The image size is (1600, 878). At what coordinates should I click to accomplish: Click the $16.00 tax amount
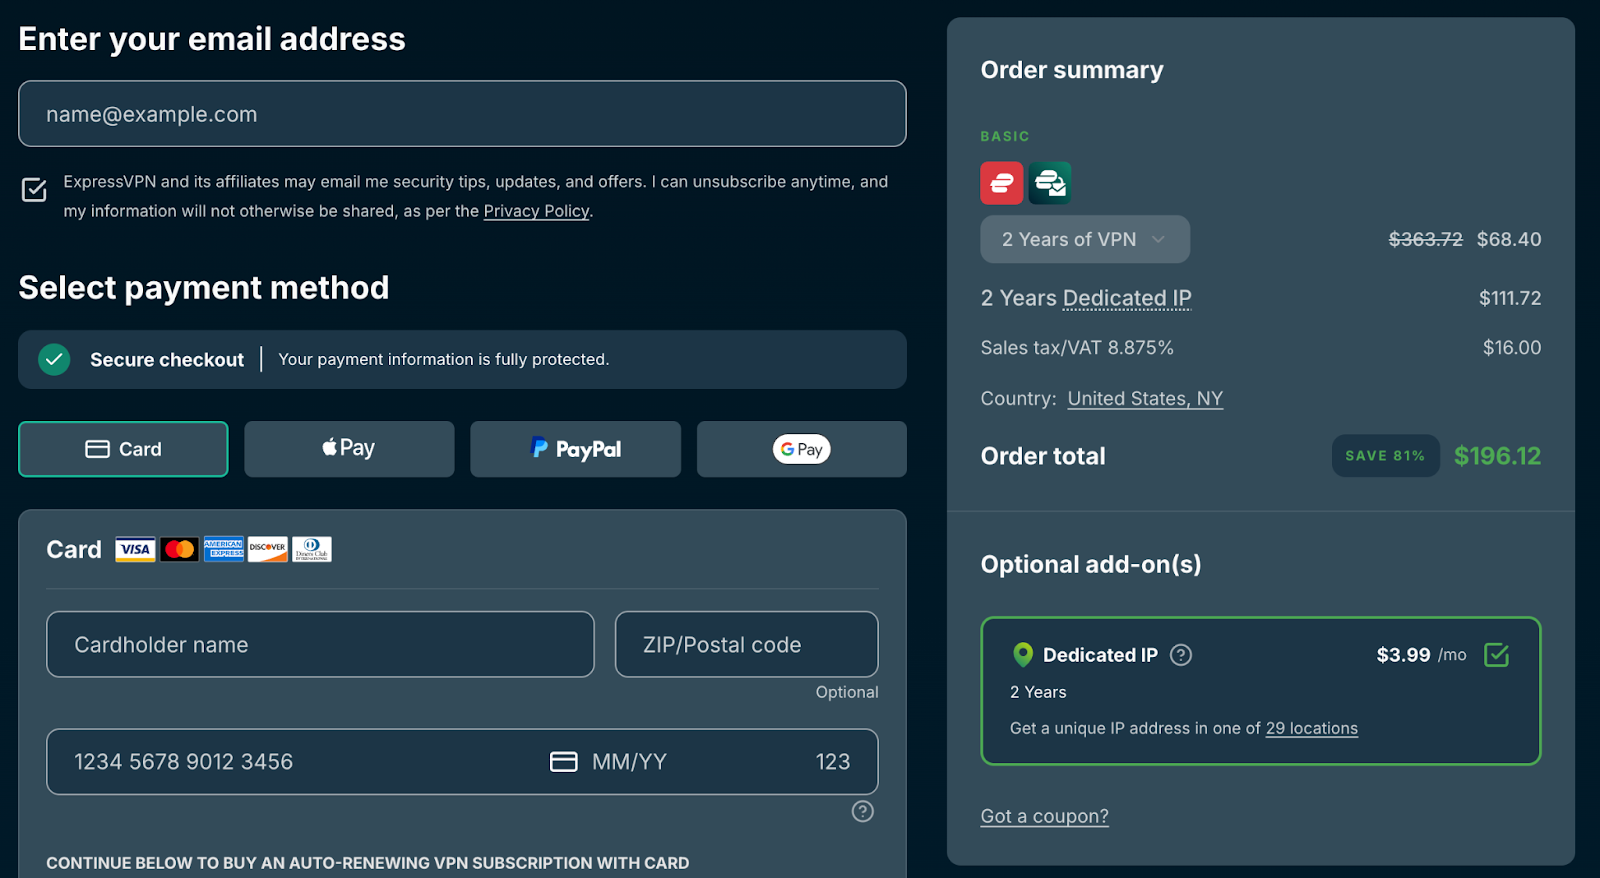[1512, 348]
